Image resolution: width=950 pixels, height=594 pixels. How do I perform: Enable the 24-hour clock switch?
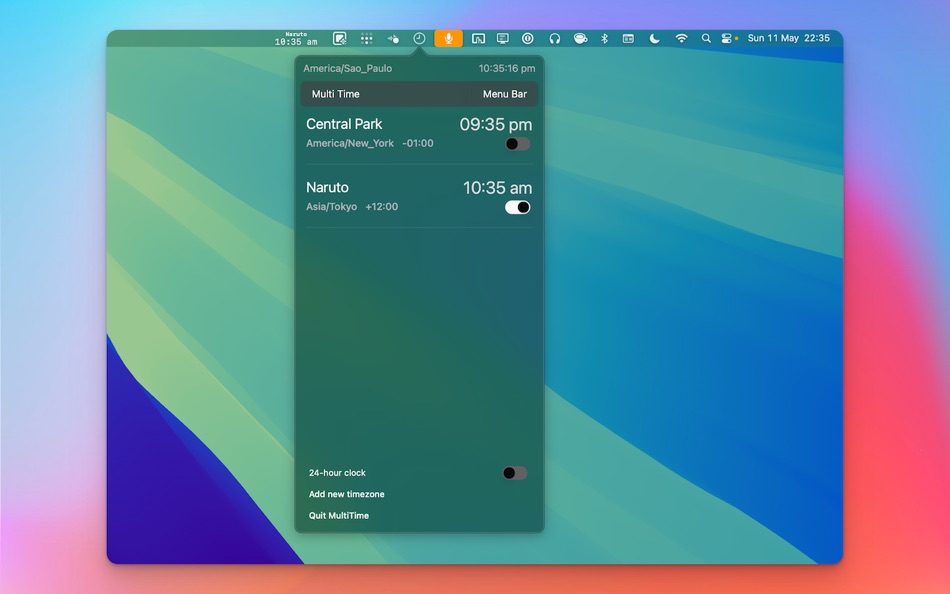point(515,473)
